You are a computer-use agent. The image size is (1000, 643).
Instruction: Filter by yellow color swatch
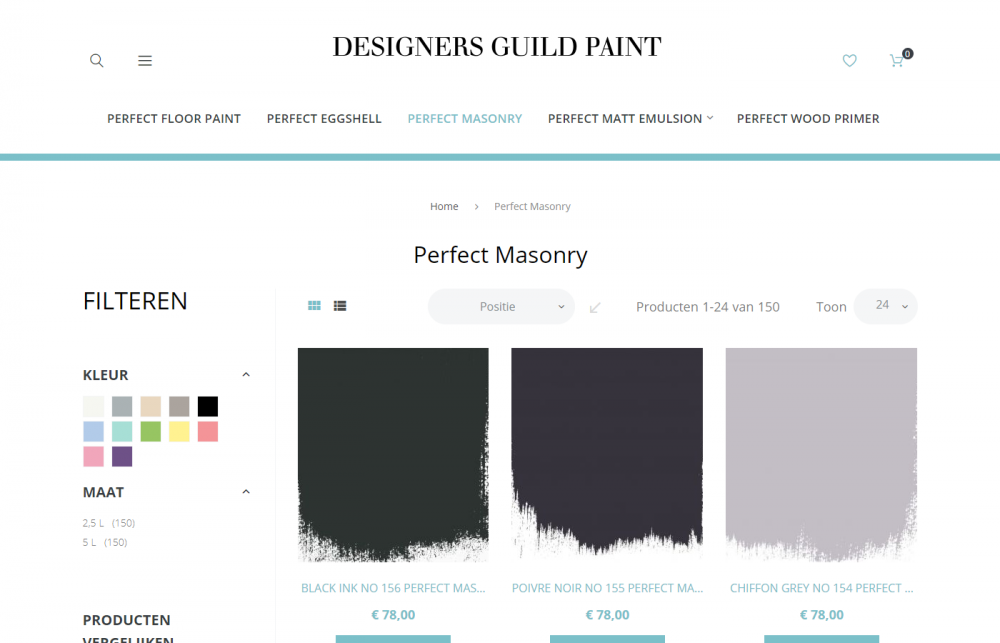179,431
